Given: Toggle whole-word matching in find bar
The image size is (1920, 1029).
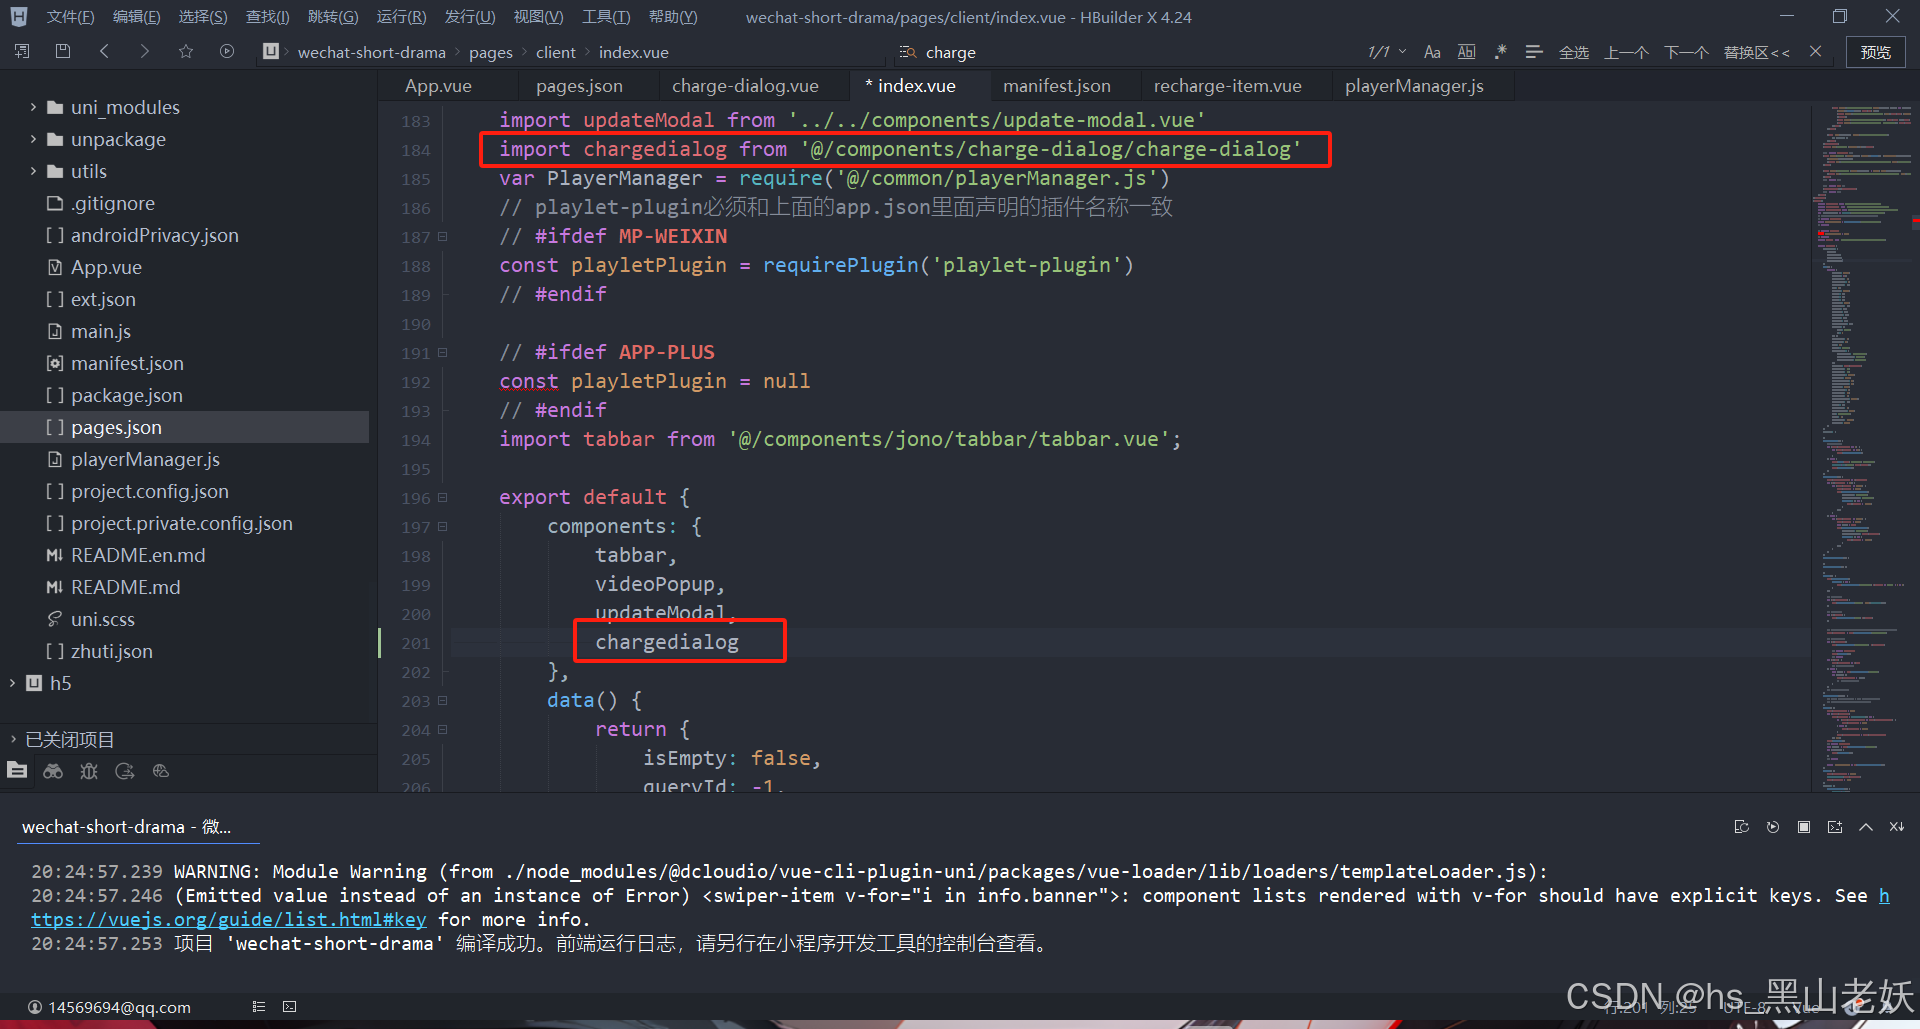Looking at the screenshot, I should [x=1466, y=51].
